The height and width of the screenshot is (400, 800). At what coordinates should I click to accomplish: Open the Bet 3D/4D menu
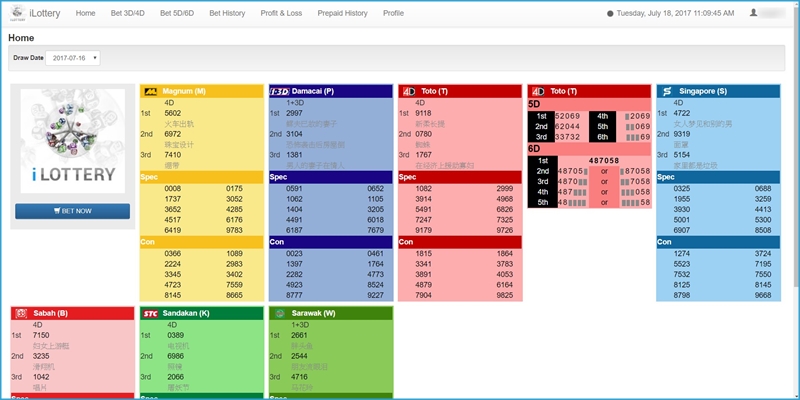point(130,14)
